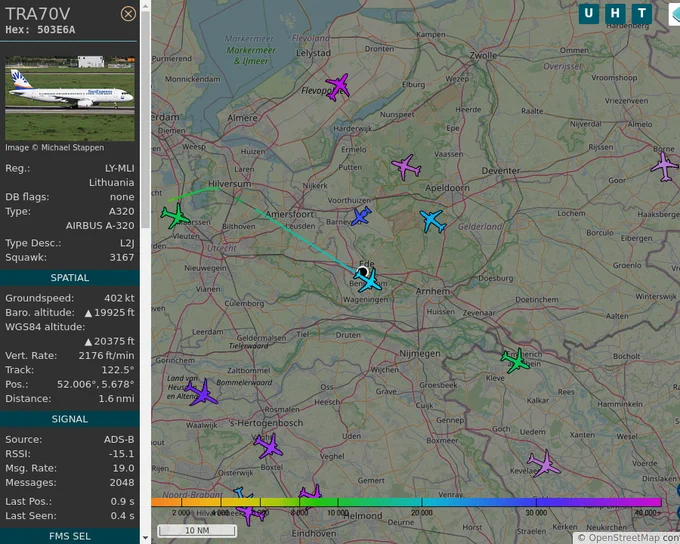The height and width of the screenshot is (544, 680).
Task: Click the white position marker near Ede
Action: pos(362,272)
